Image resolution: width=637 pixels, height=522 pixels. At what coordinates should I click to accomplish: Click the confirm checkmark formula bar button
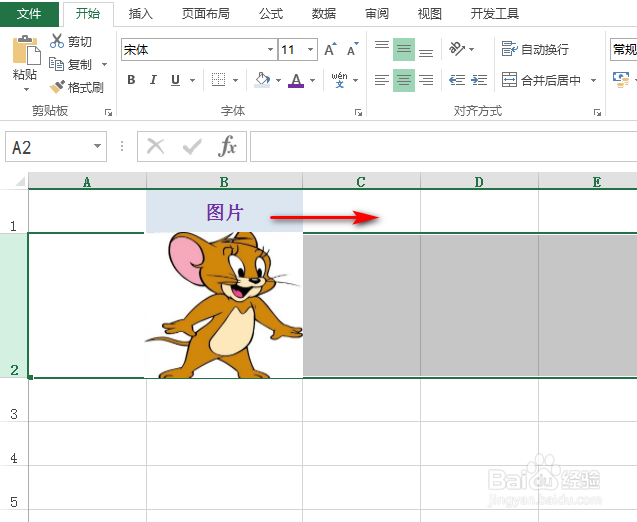point(192,146)
